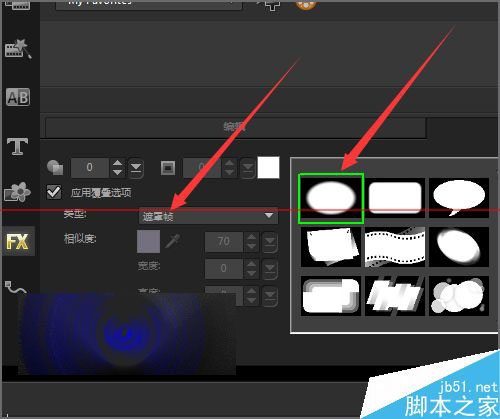Select the bubbles cluster mask frame
The height and width of the screenshot is (419, 500).
click(x=459, y=296)
